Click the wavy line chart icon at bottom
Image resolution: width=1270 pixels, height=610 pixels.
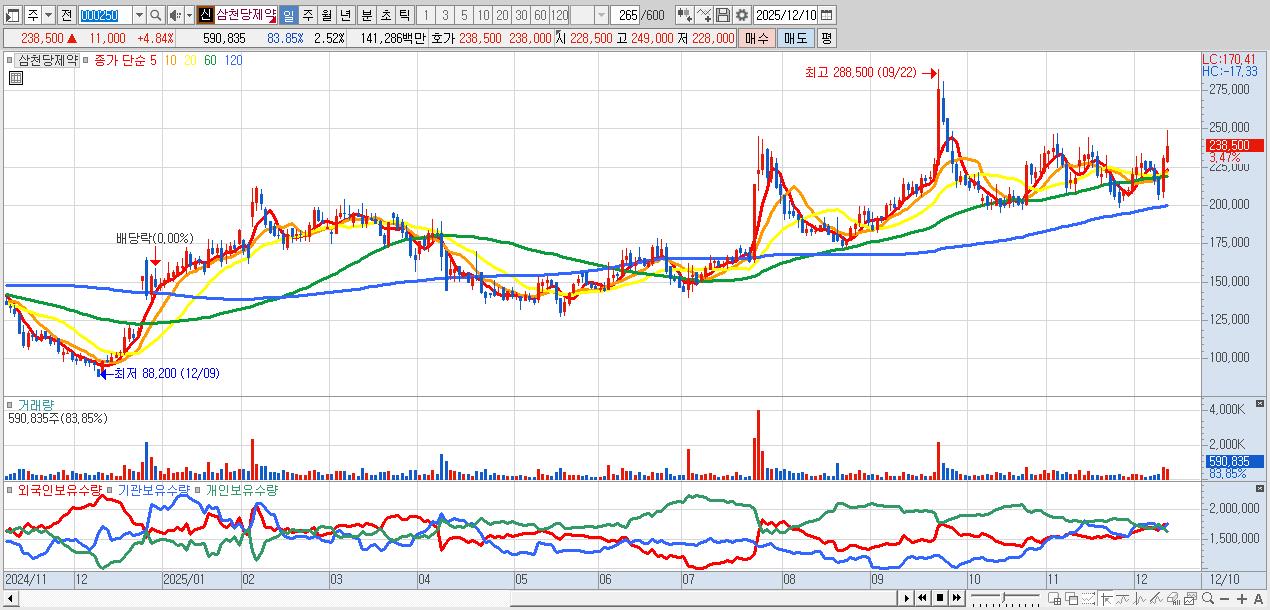1122,599
